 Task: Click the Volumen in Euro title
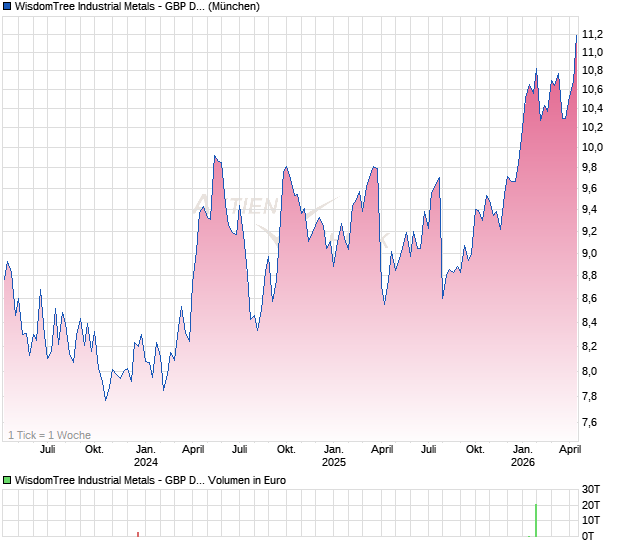248,481
